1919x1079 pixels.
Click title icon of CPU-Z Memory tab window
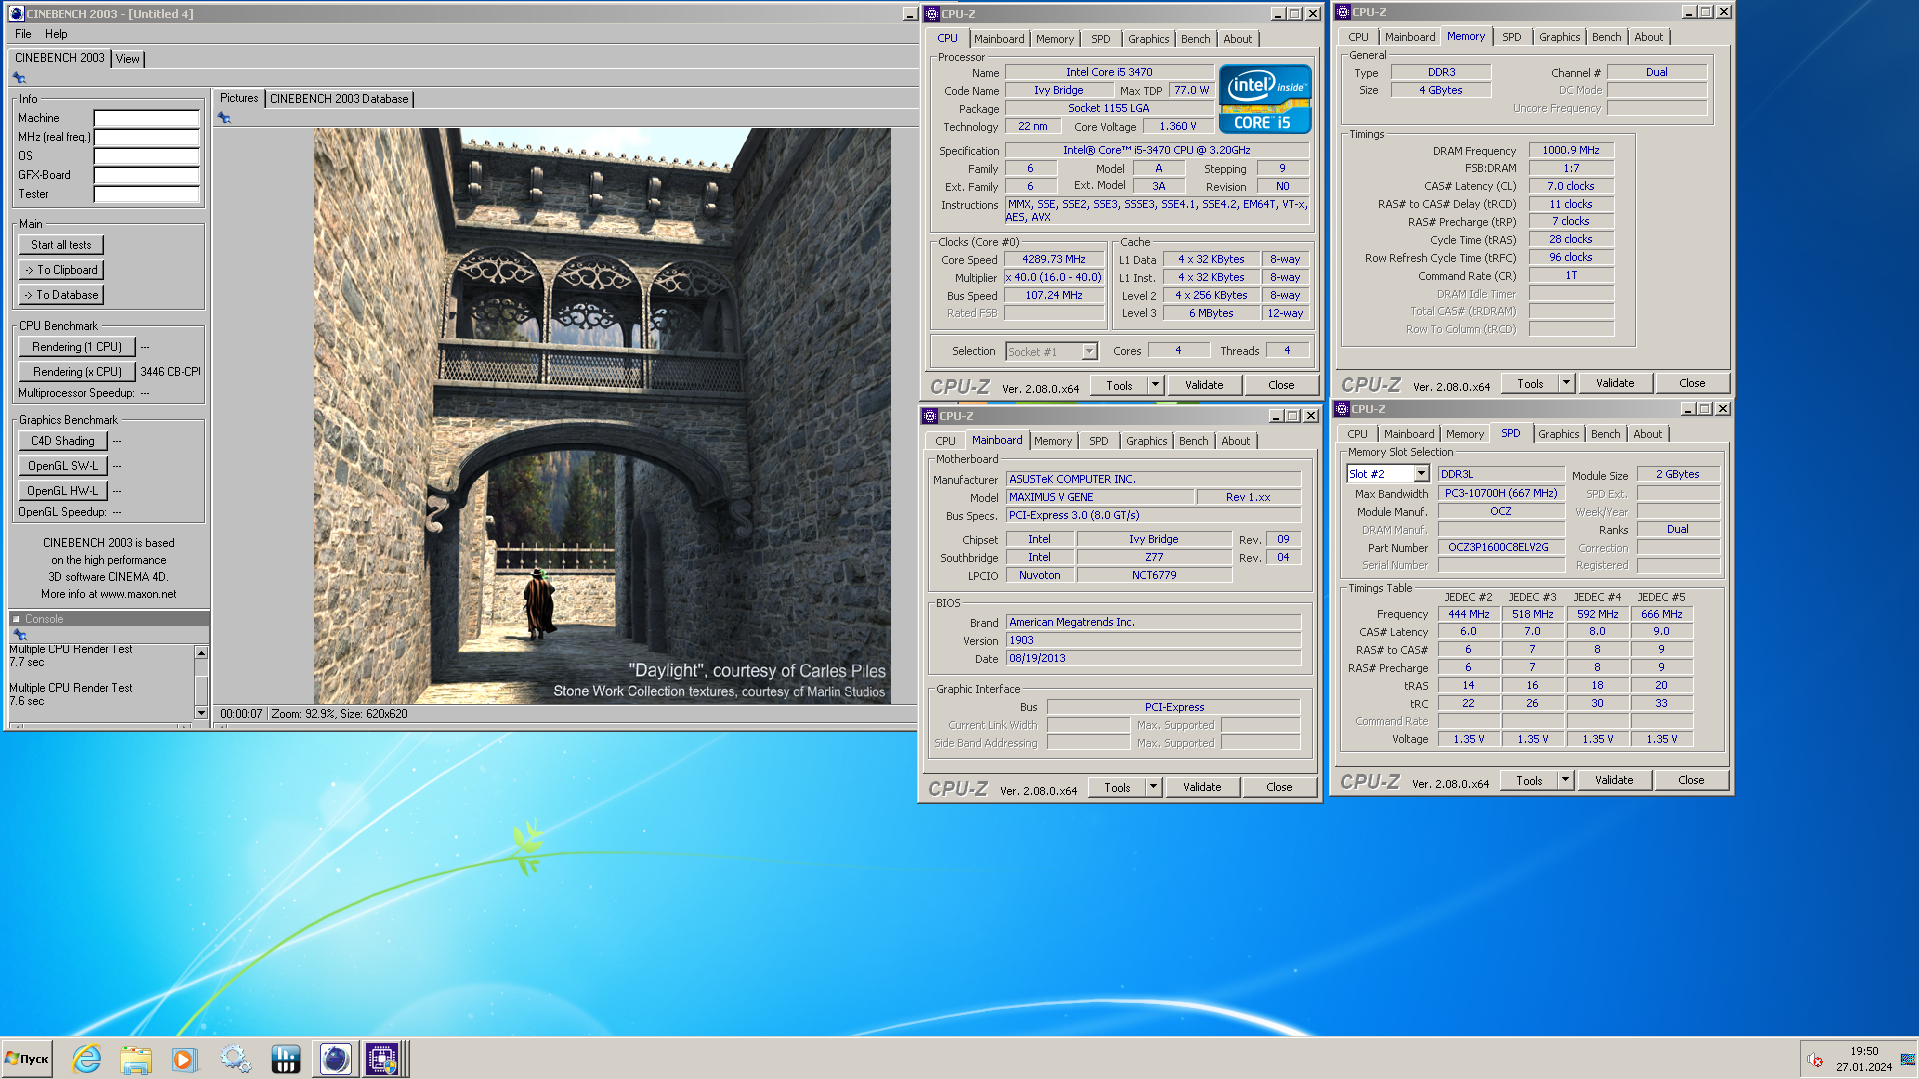(x=1342, y=12)
